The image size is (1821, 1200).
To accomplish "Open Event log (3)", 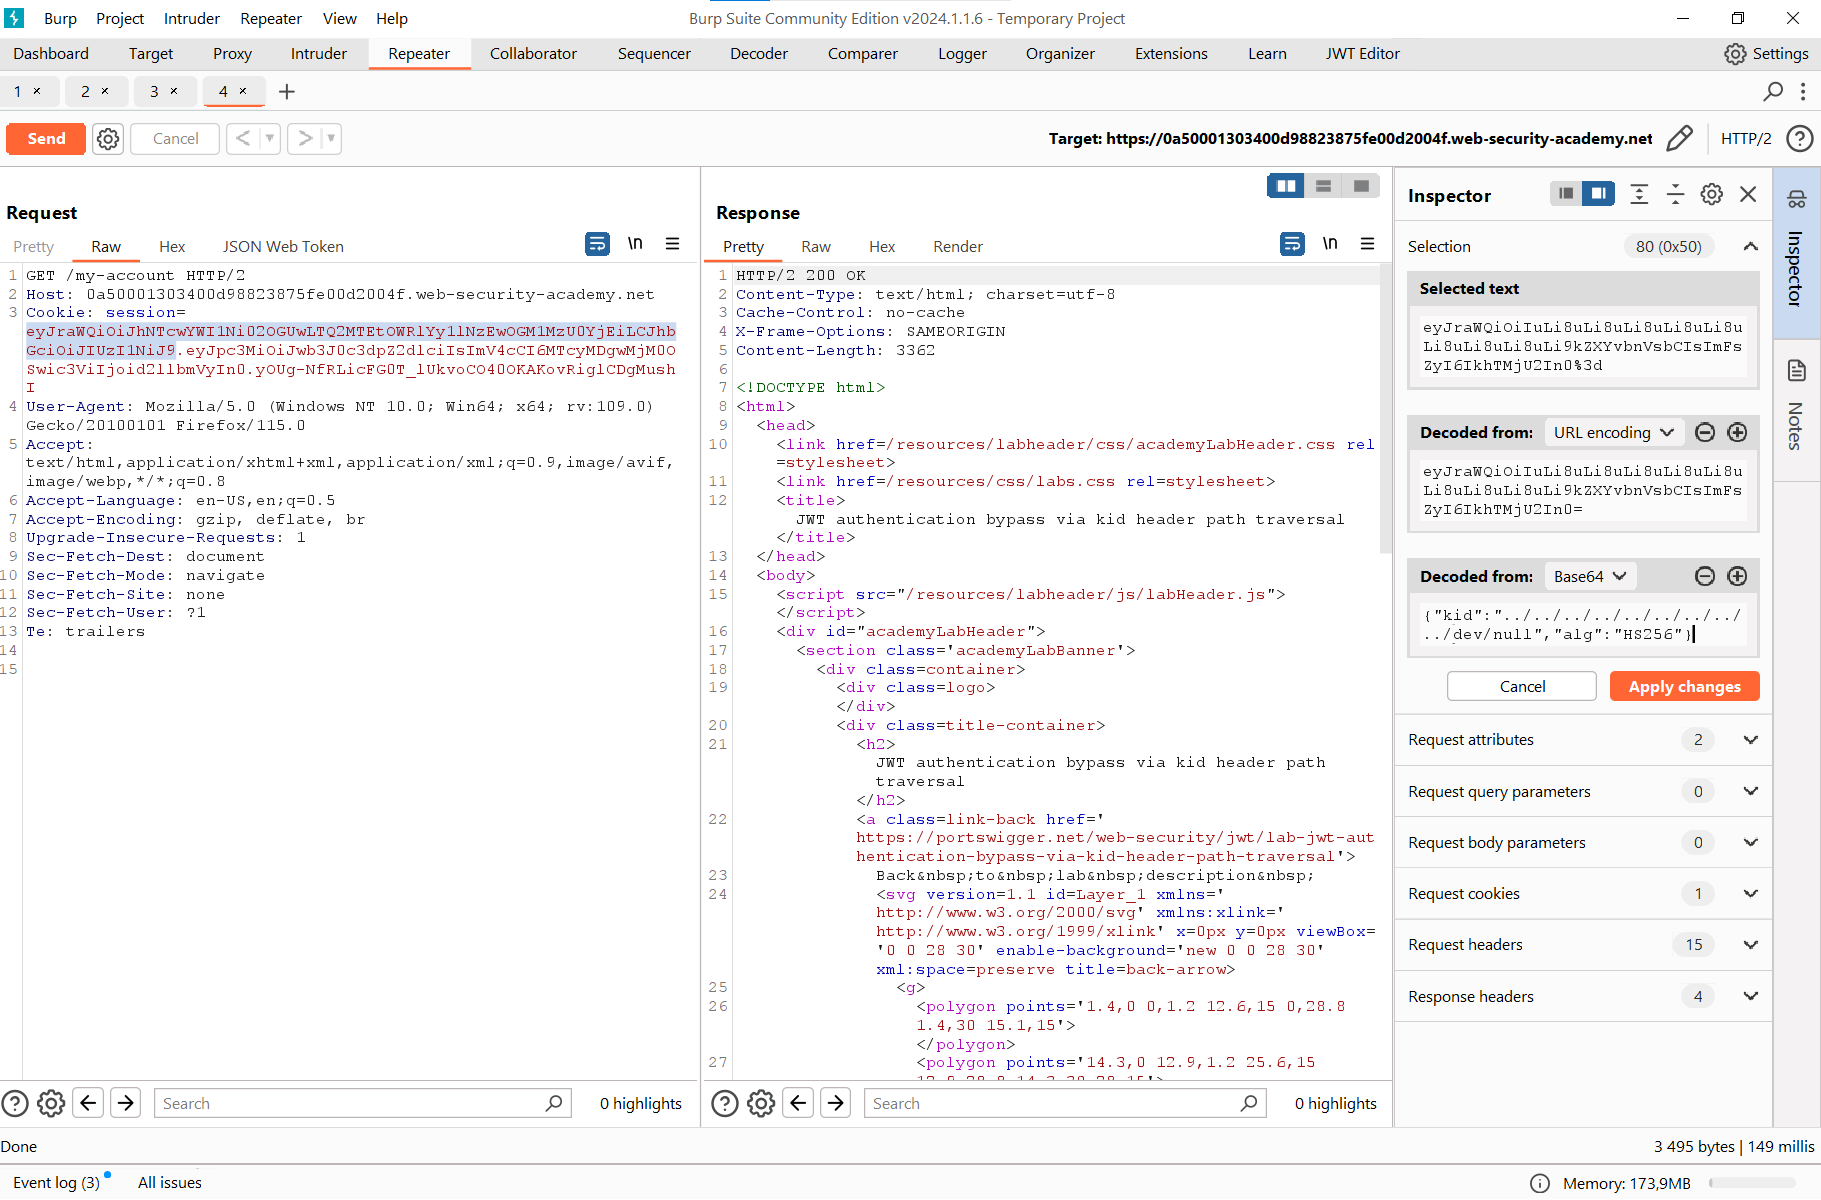I will (x=56, y=1183).
